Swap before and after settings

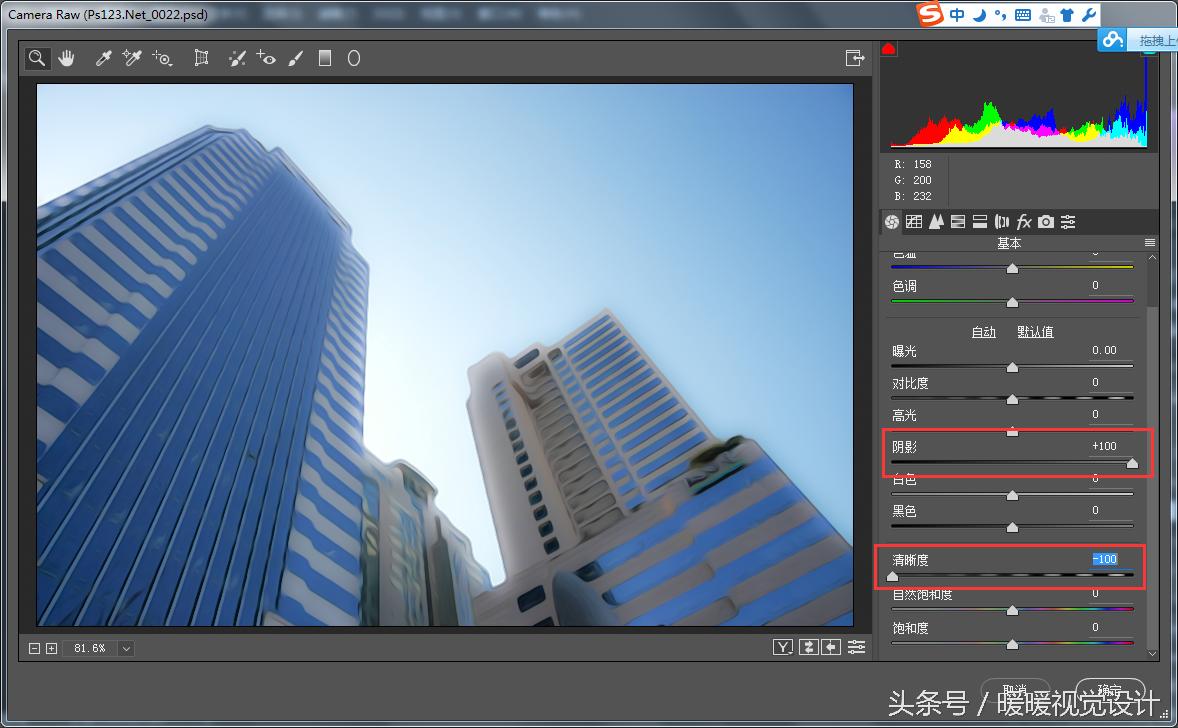pyautogui.click(x=808, y=648)
